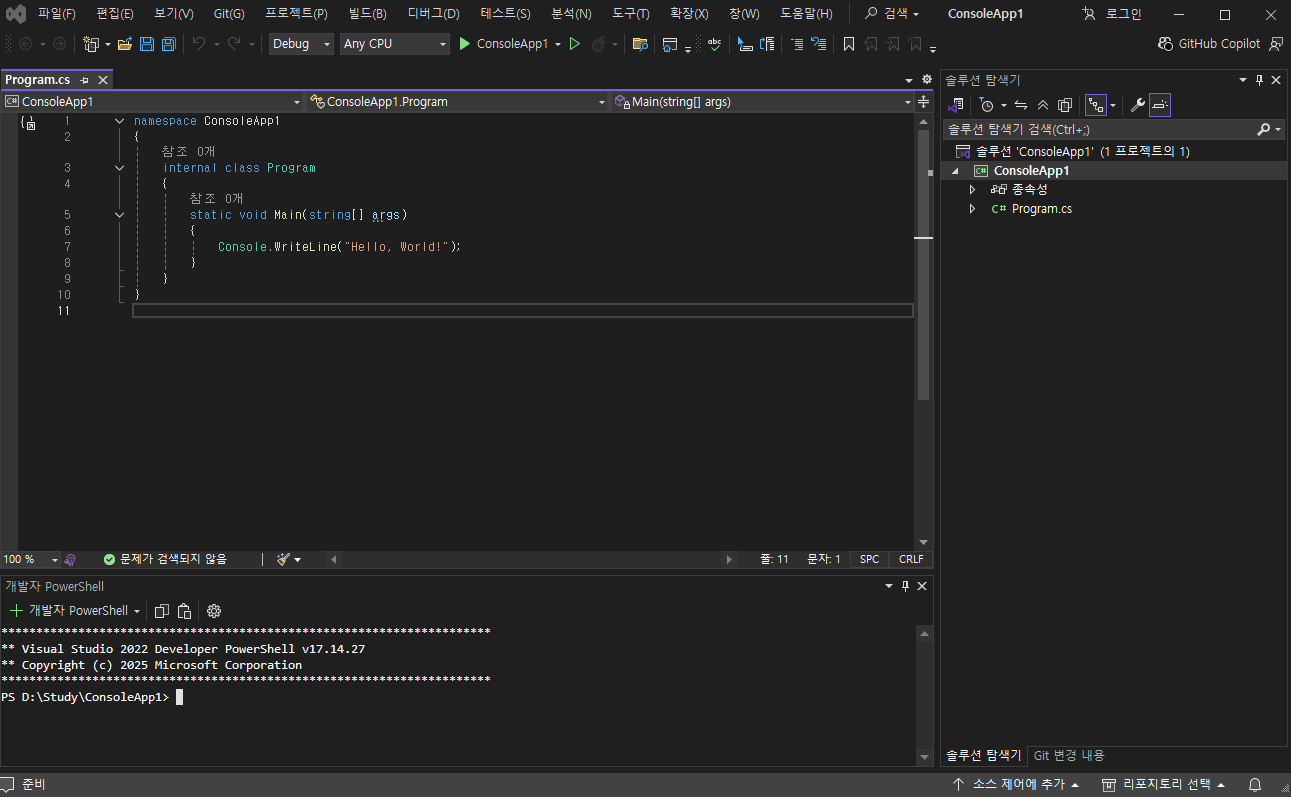Click the GitHub Copilot button
This screenshot has width=1291, height=797.
1209,44
